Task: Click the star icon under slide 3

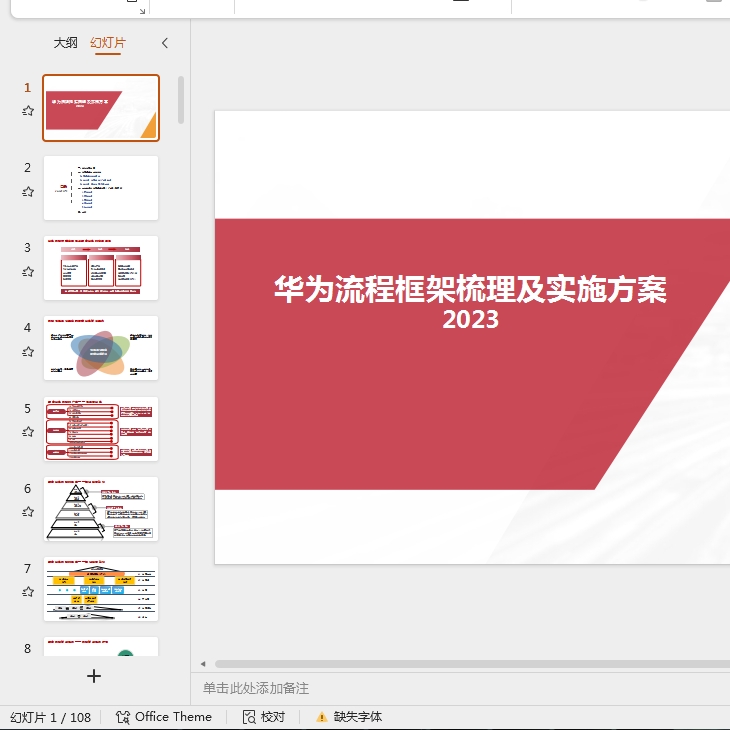Action: tap(28, 272)
